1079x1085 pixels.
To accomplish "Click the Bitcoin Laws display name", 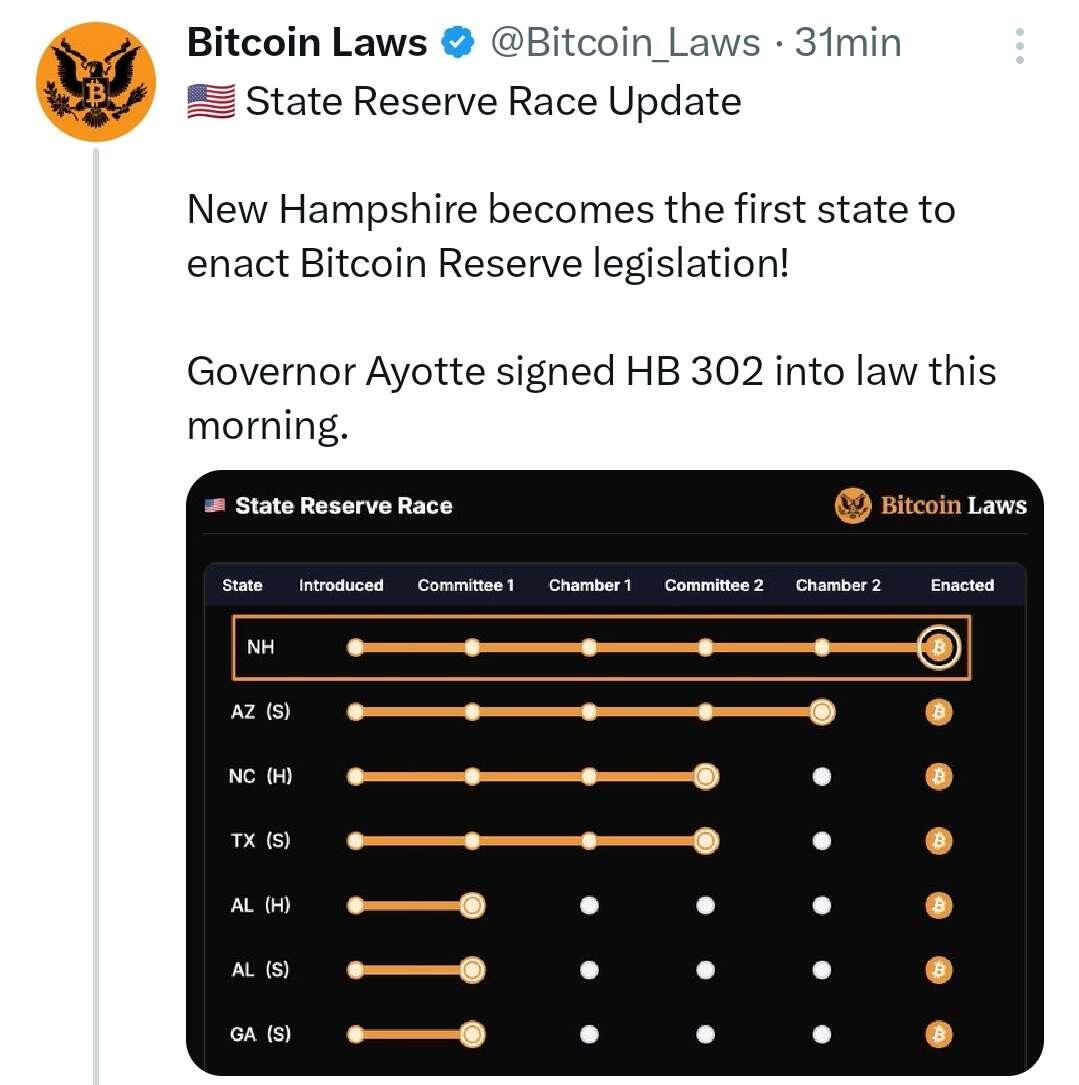I will pos(307,42).
